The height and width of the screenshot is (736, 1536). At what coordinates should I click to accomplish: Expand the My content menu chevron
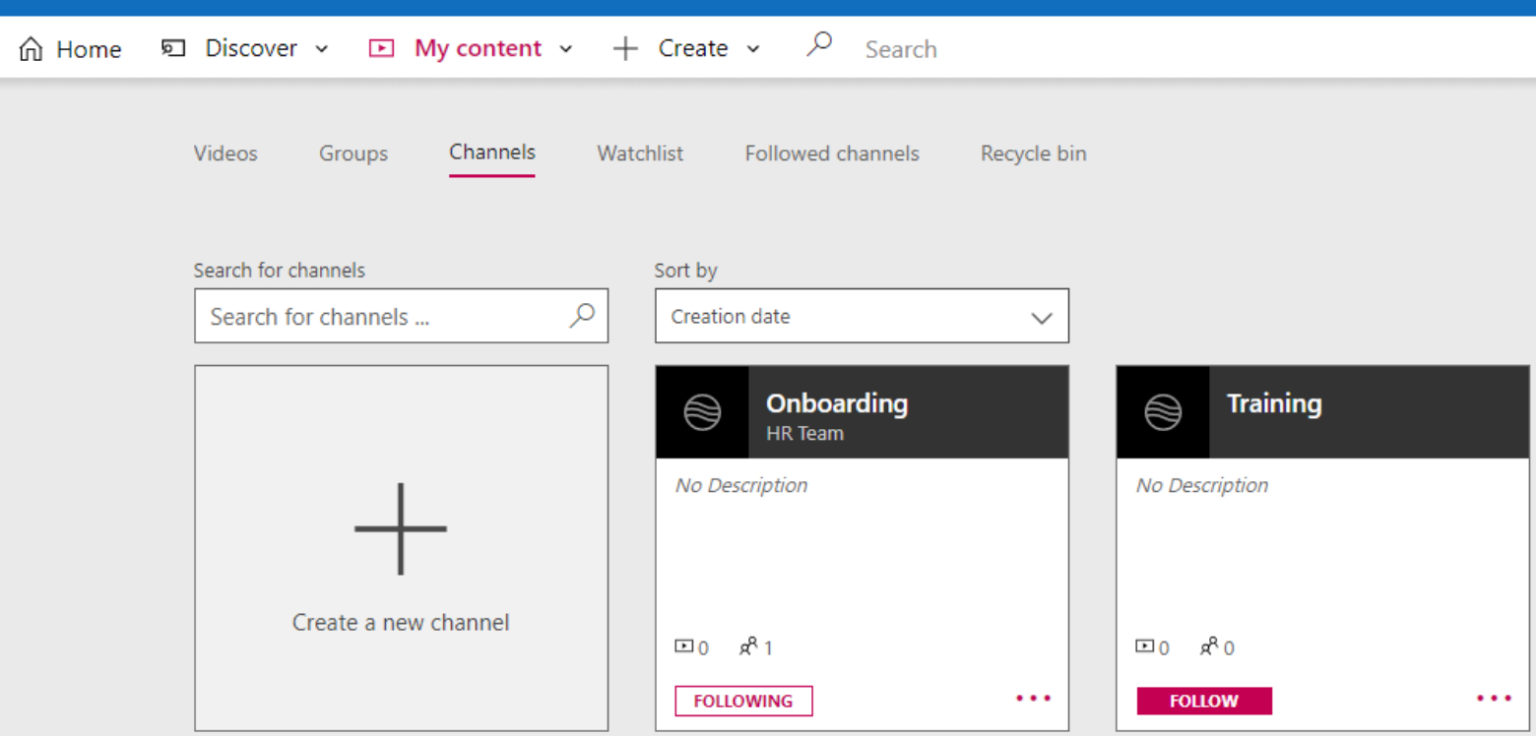(x=565, y=49)
